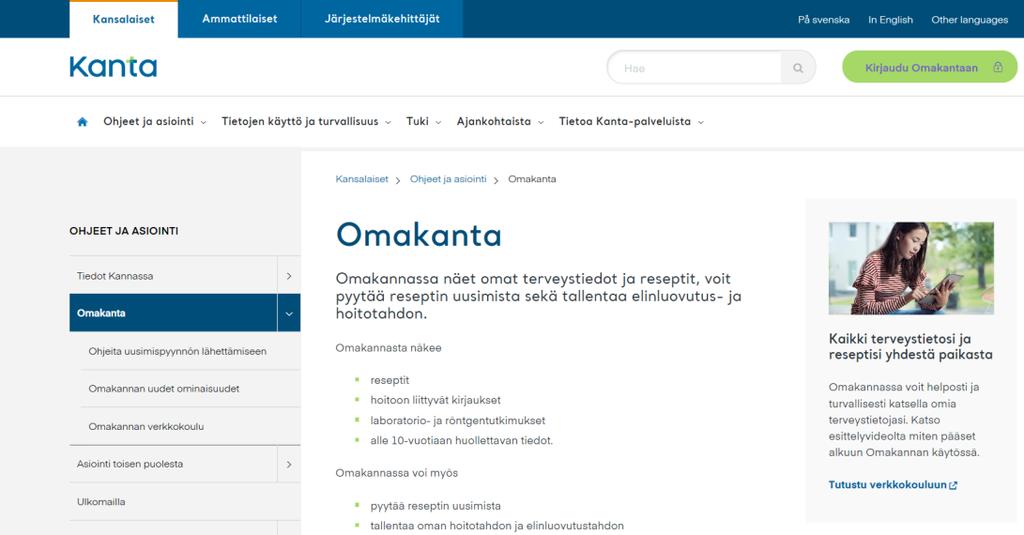Viewport: 1024px width, 535px height.
Task: Expand Ohjeet ja asiointi dropdown chevron
Action: tap(203, 122)
